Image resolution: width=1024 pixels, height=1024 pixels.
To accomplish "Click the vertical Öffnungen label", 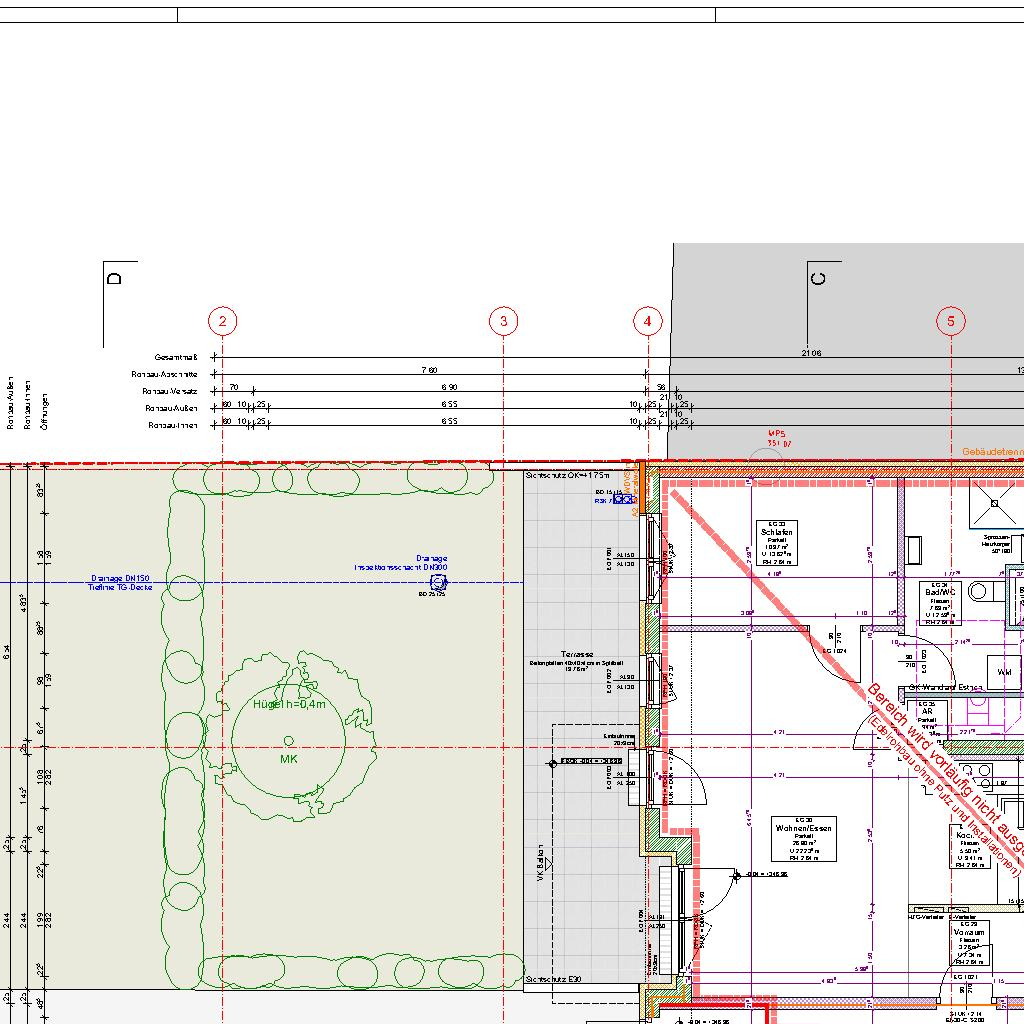I will point(44,411).
